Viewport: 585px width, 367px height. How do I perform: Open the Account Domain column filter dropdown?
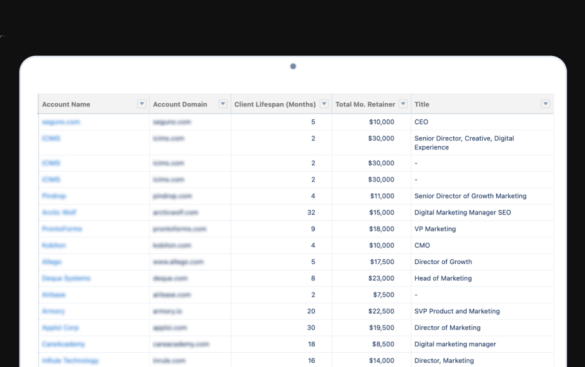(x=223, y=104)
